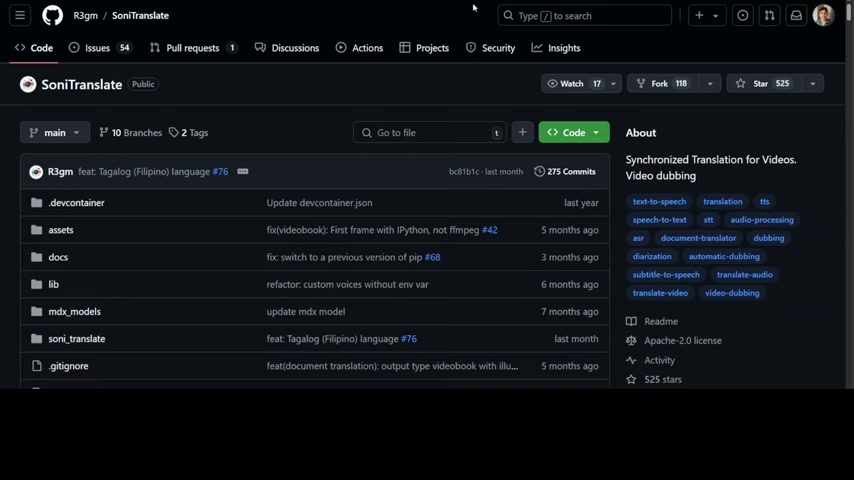Image resolution: width=854 pixels, height=480 pixels.
Task: Switch to the Security tab
Action: (491, 48)
